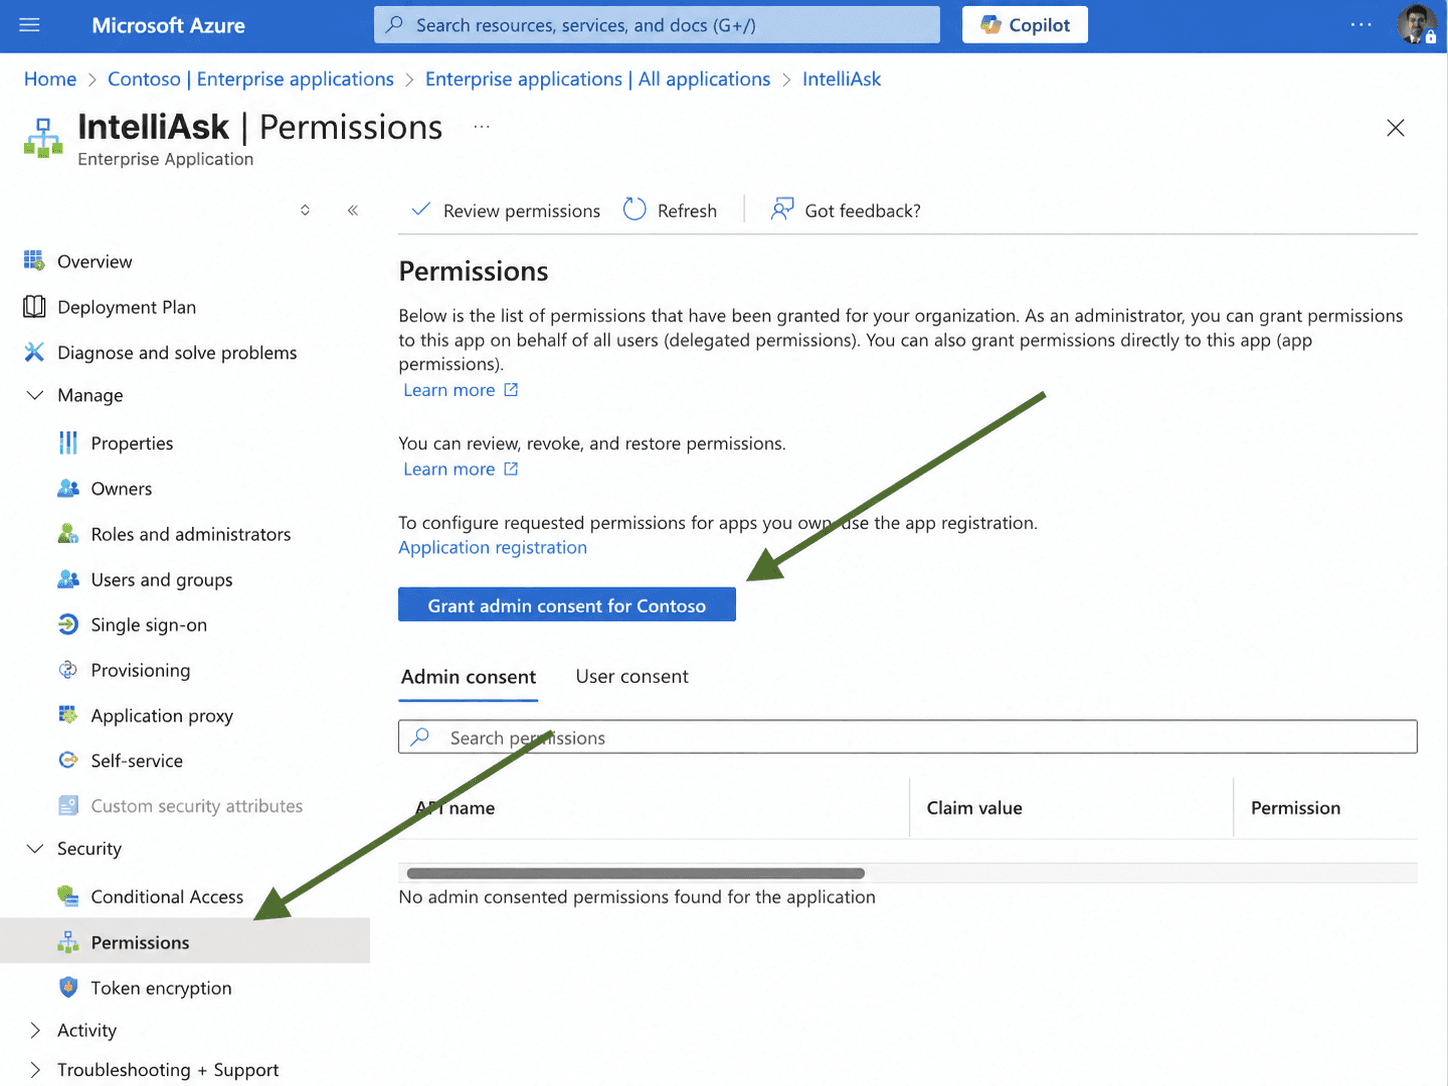Expand the Troubleshooting + Support section chevron
The height and width of the screenshot is (1086, 1448).
click(x=35, y=1069)
